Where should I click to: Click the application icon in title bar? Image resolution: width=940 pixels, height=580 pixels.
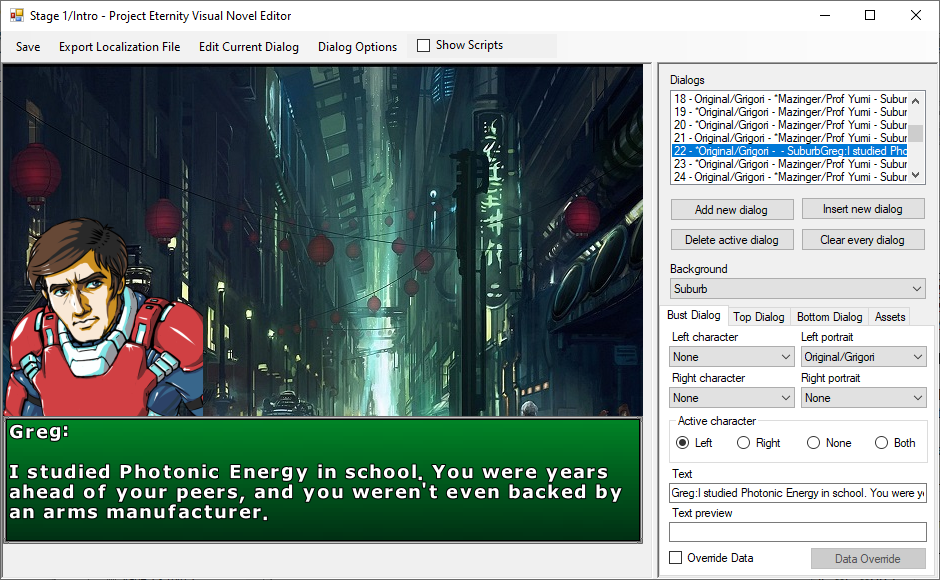[16, 15]
